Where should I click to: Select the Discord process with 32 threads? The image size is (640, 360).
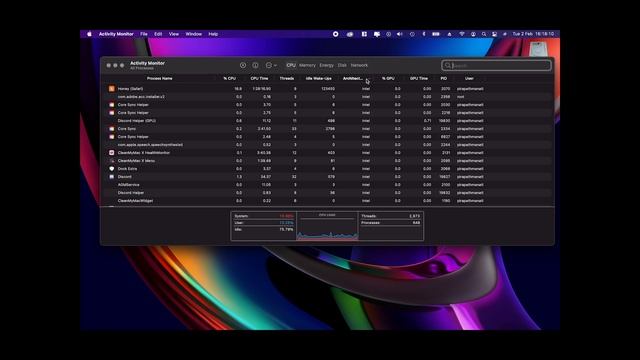pyautogui.click(x=327, y=177)
